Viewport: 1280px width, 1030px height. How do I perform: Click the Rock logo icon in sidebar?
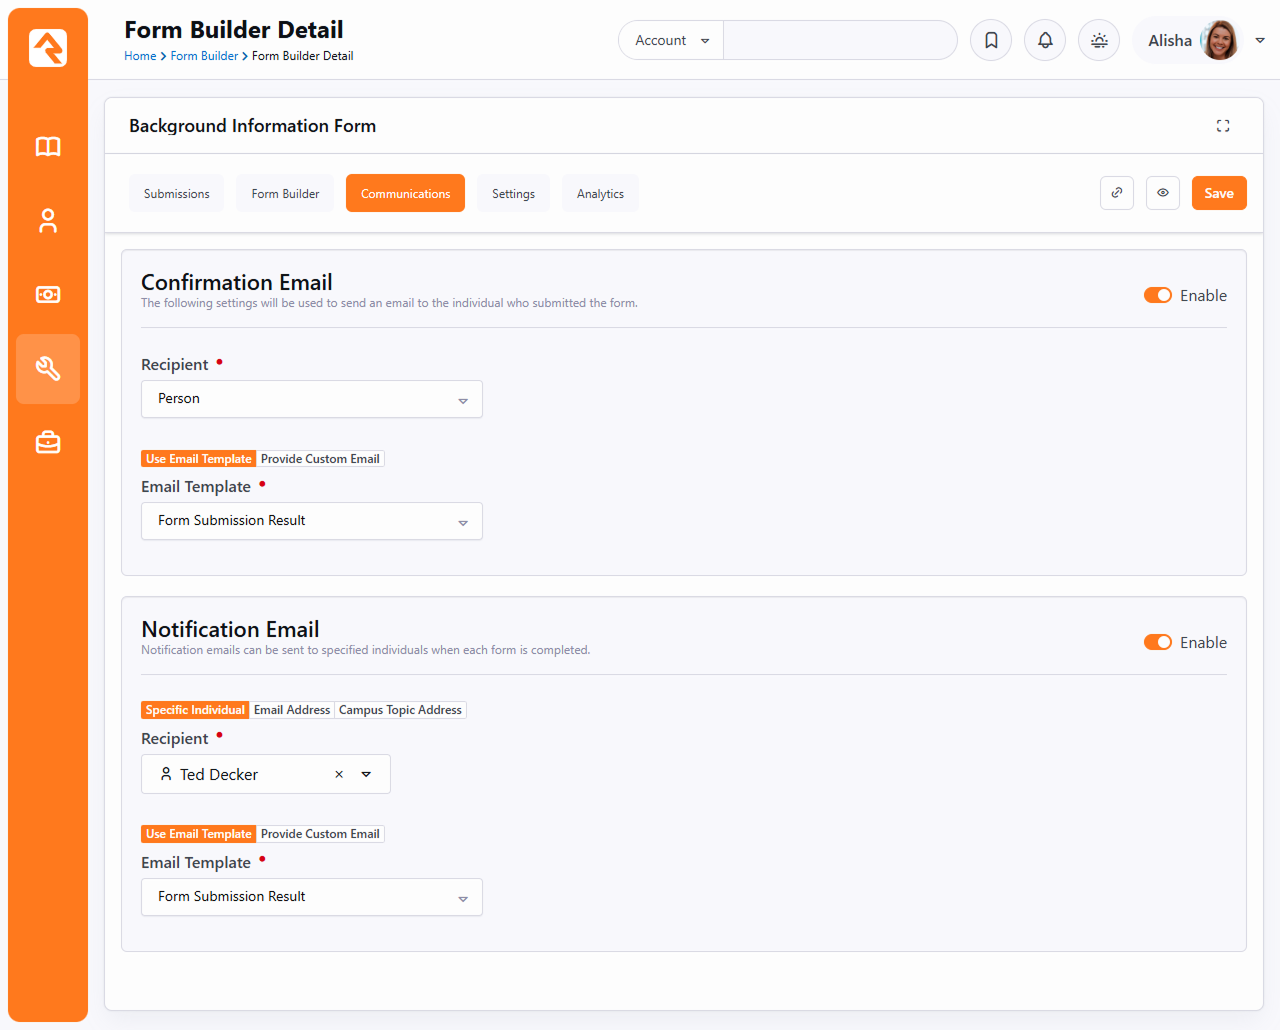[48, 48]
